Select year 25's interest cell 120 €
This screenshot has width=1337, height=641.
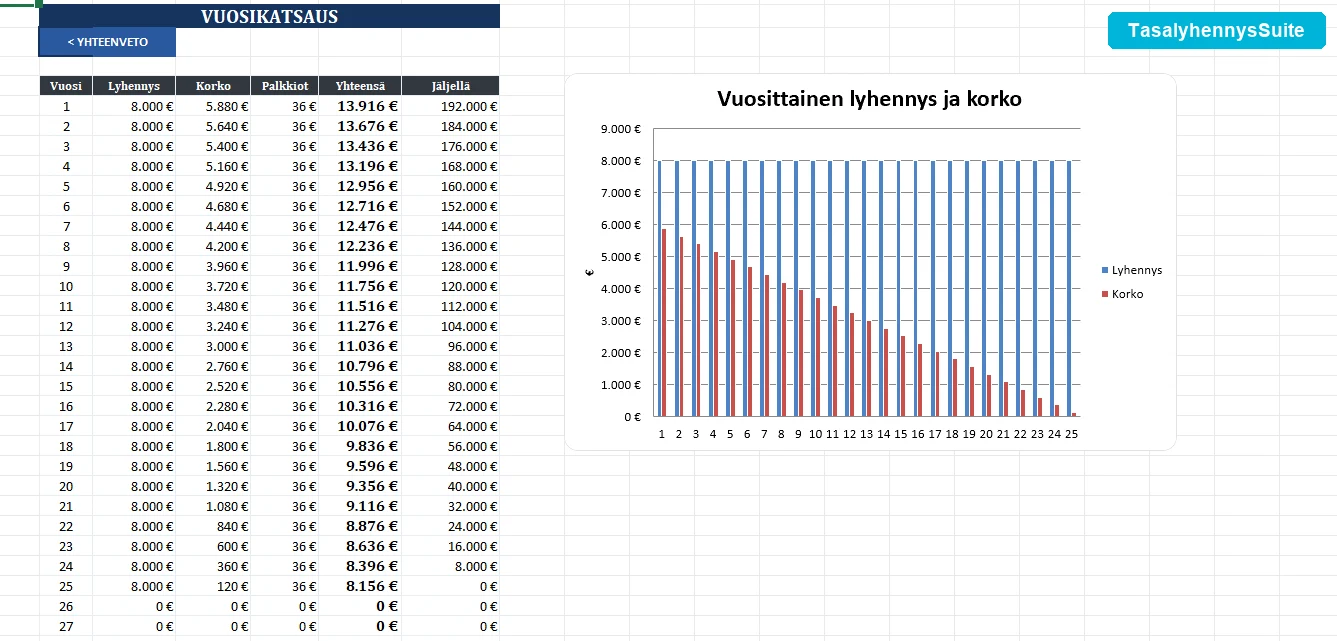click(x=213, y=586)
